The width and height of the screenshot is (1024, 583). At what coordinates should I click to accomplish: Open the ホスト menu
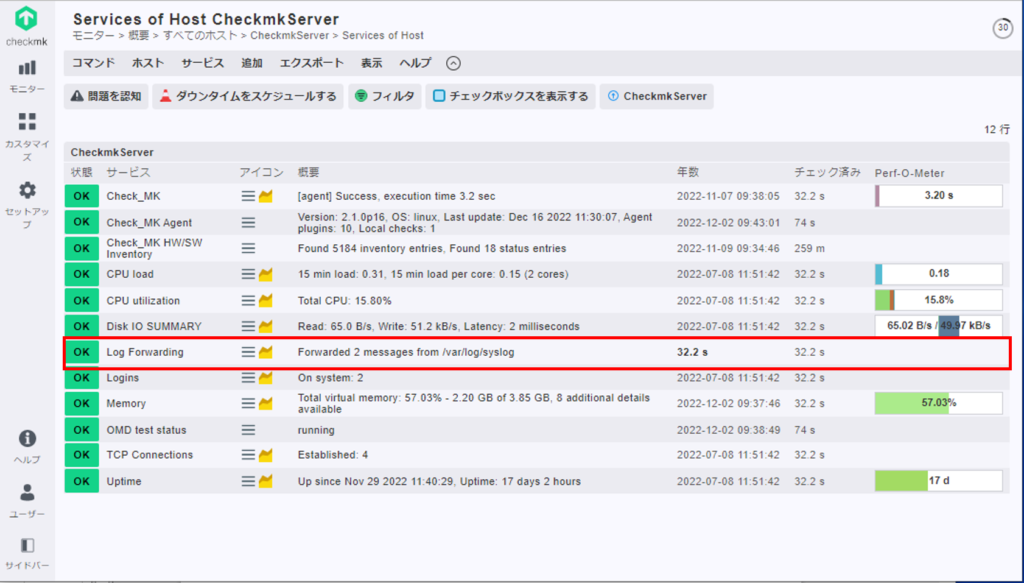148,63
